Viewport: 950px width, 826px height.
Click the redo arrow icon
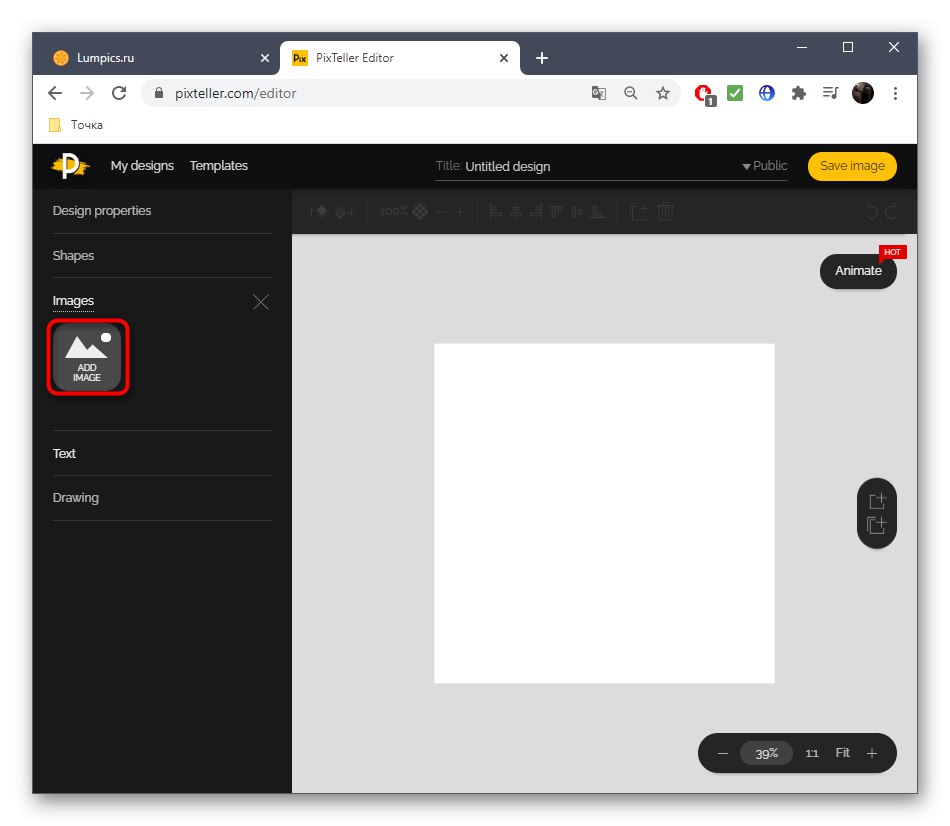tap(886, 211)
